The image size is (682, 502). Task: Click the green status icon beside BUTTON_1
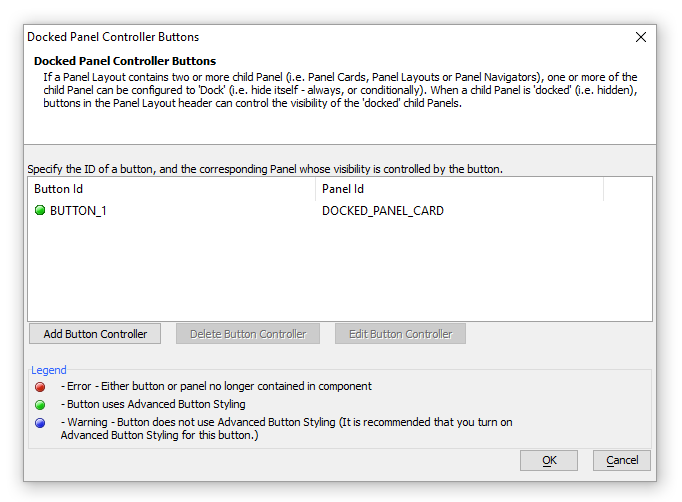pos(40,211)
